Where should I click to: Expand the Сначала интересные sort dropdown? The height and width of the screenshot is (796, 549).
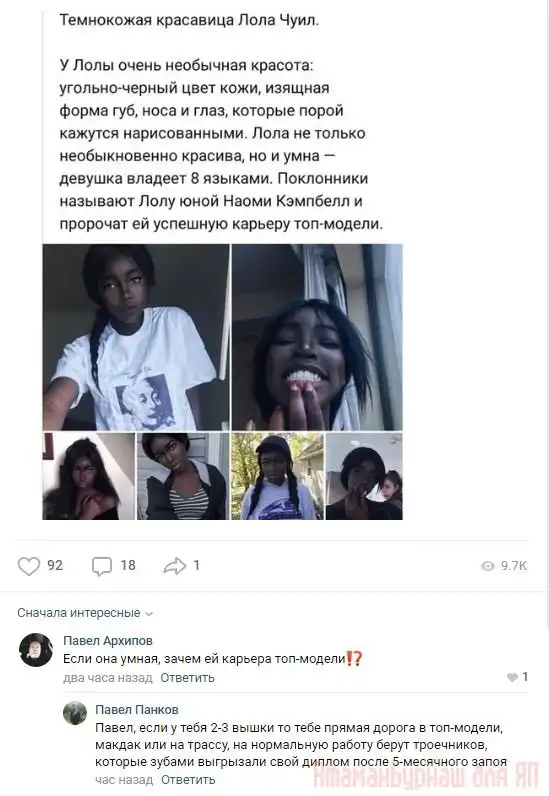[85, 613]
